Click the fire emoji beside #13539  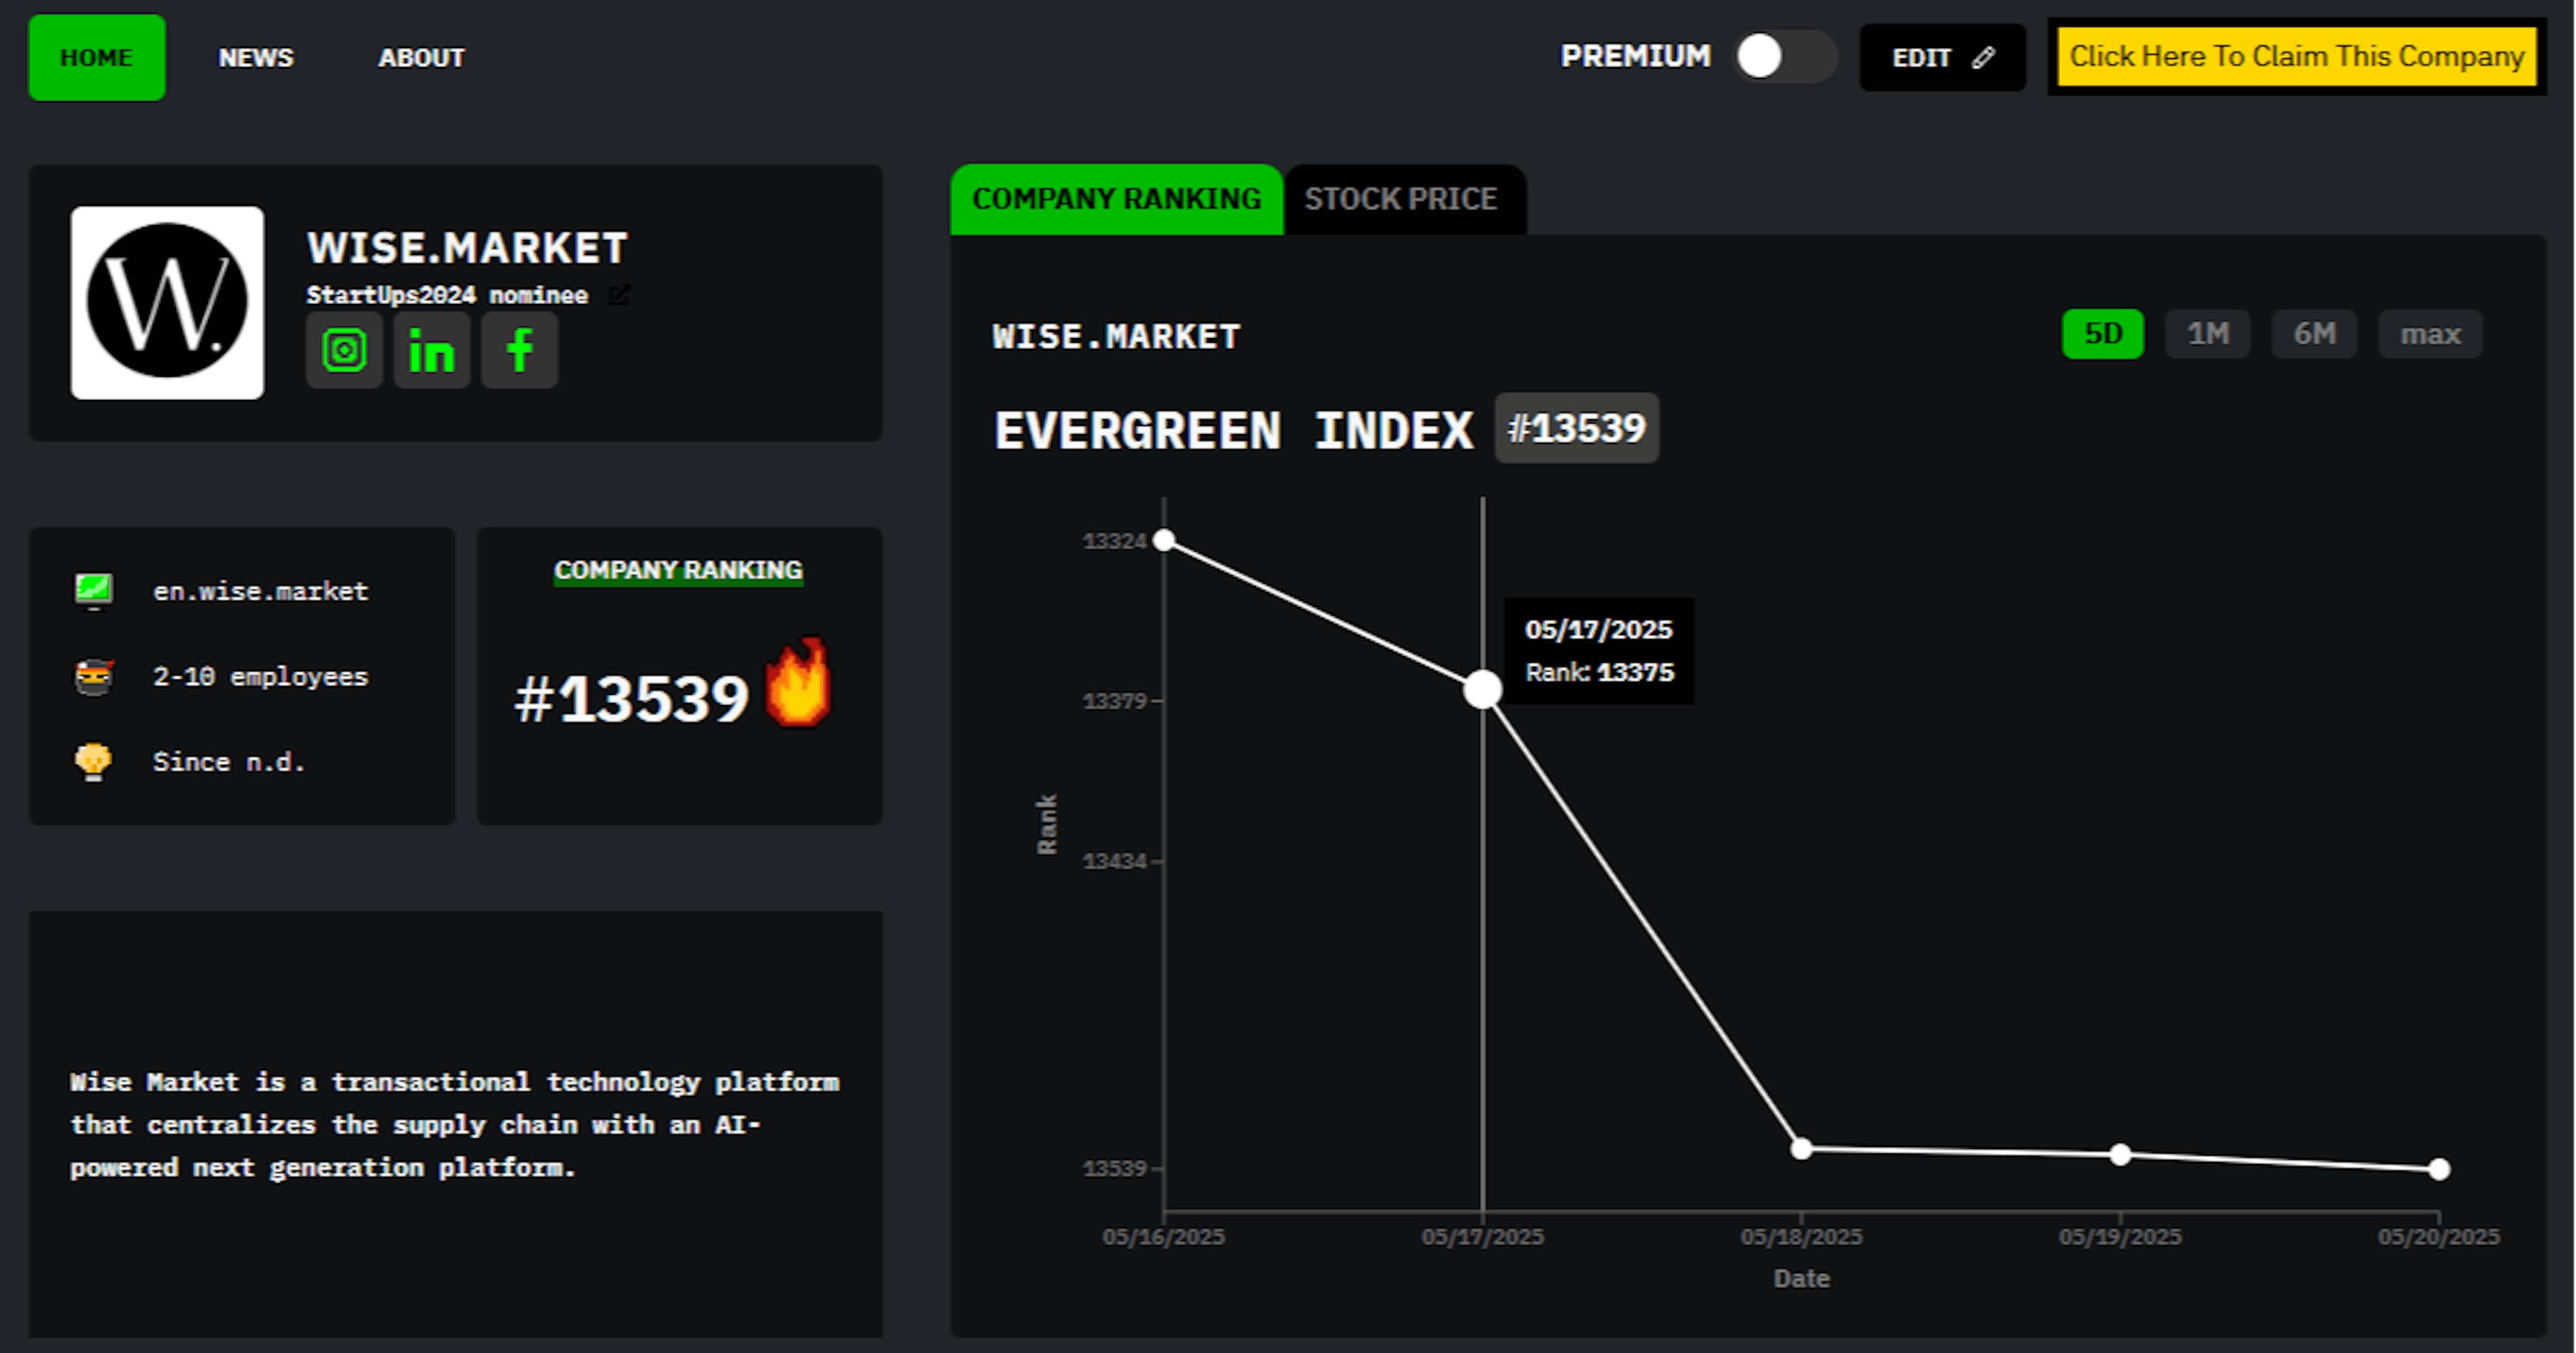(798, 684)
